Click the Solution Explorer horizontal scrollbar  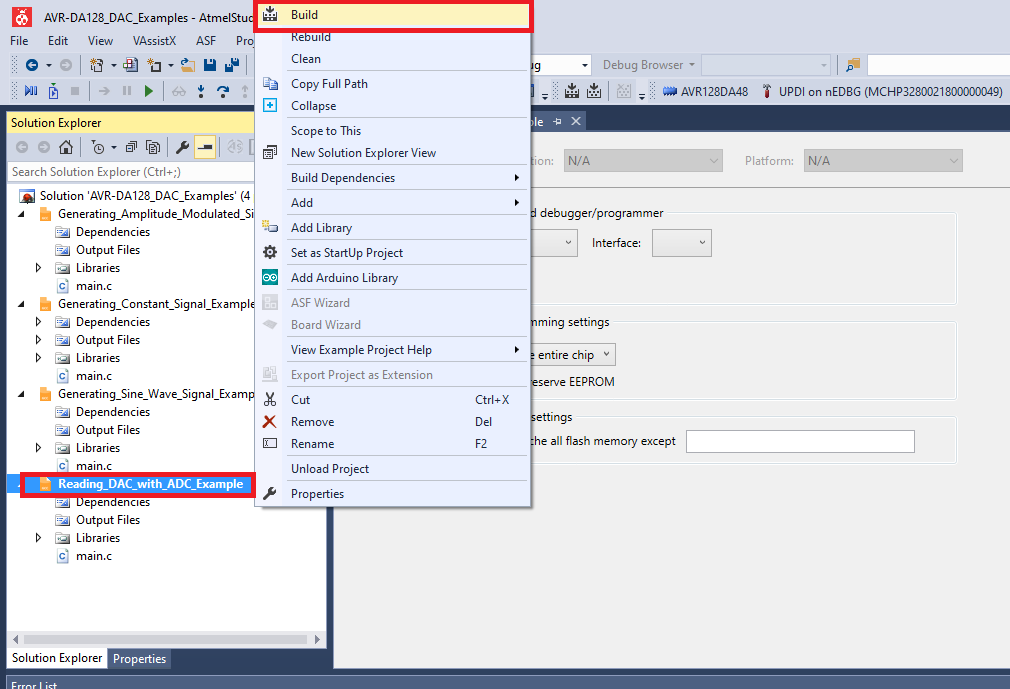(166, 639)
